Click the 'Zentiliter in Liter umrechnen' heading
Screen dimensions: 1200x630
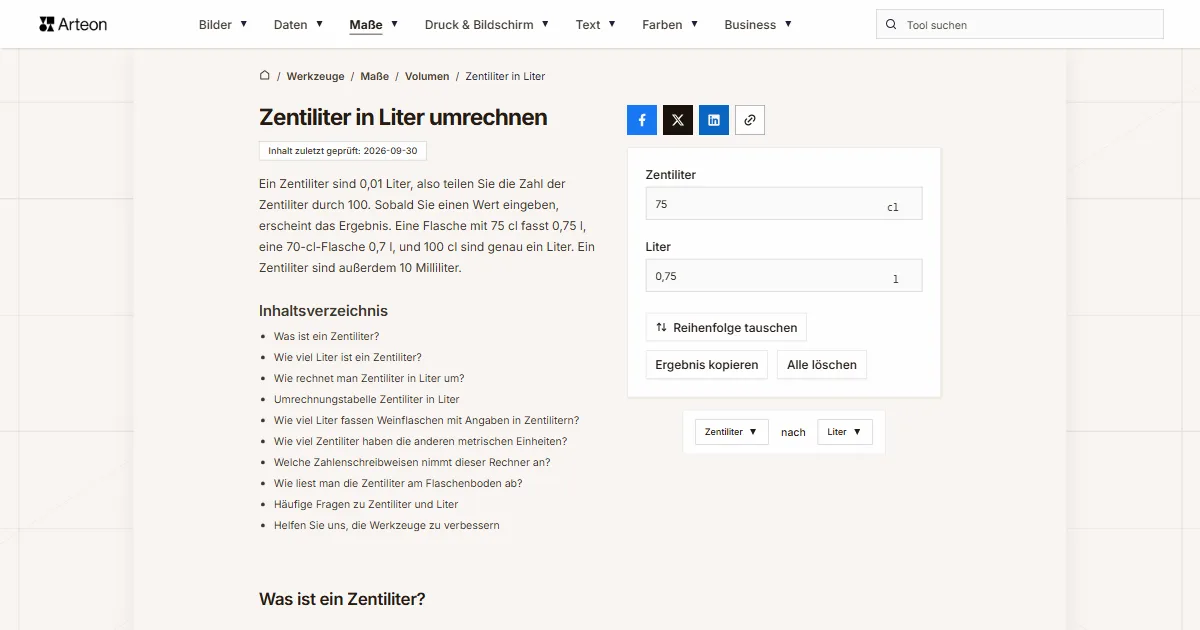403,117
